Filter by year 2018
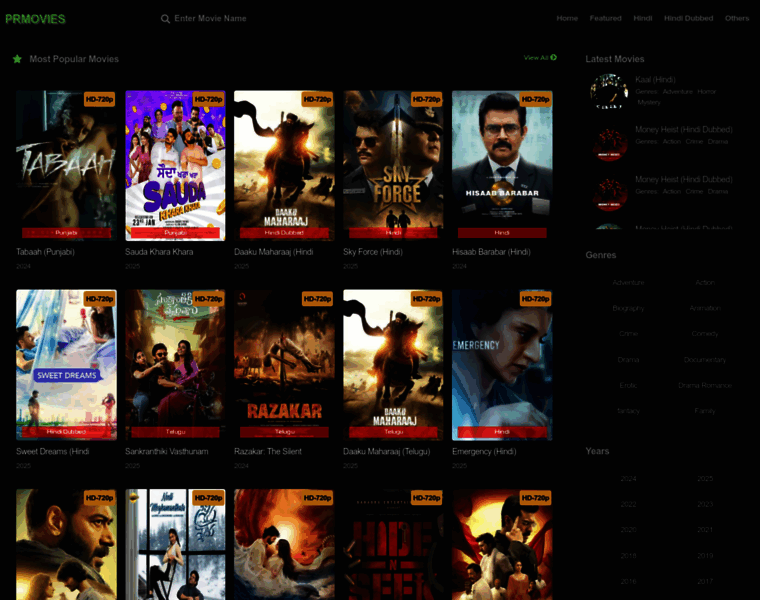The image size is (760, 600). click(x=628, y=556)
